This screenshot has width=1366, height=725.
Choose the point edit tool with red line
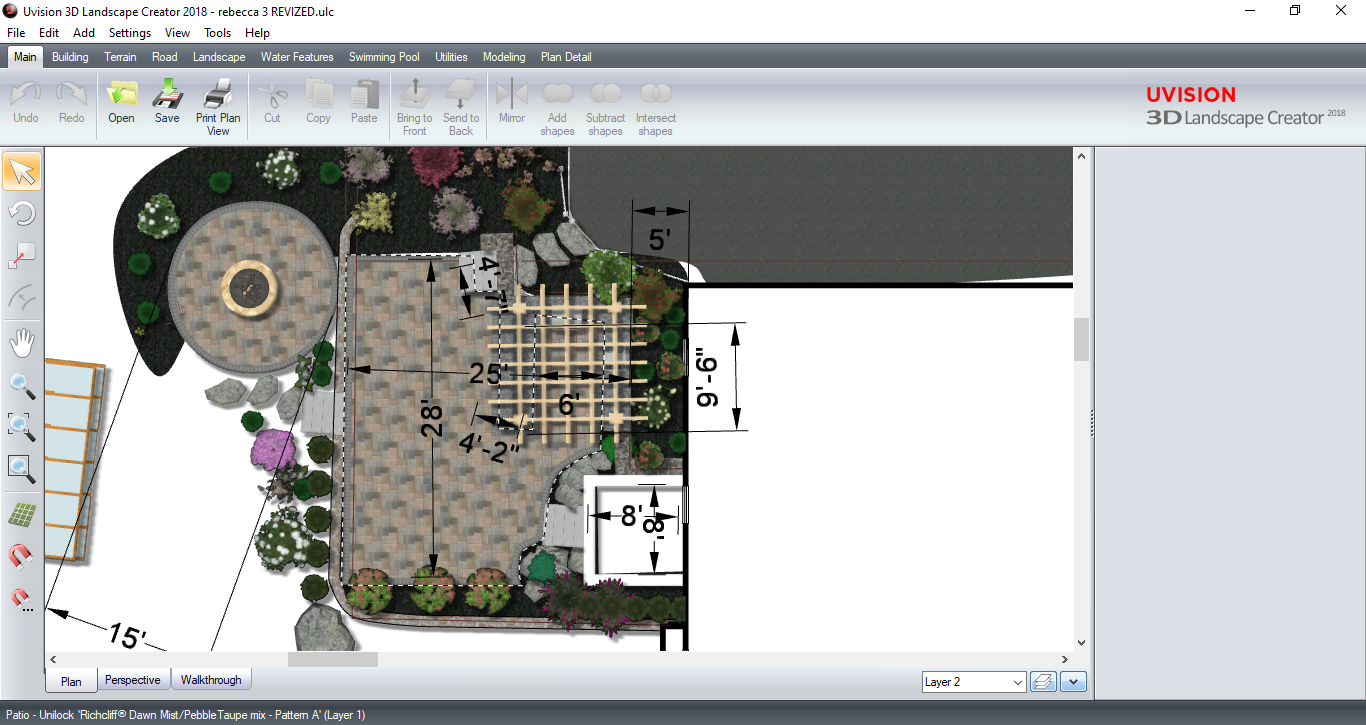pos(22,255)
